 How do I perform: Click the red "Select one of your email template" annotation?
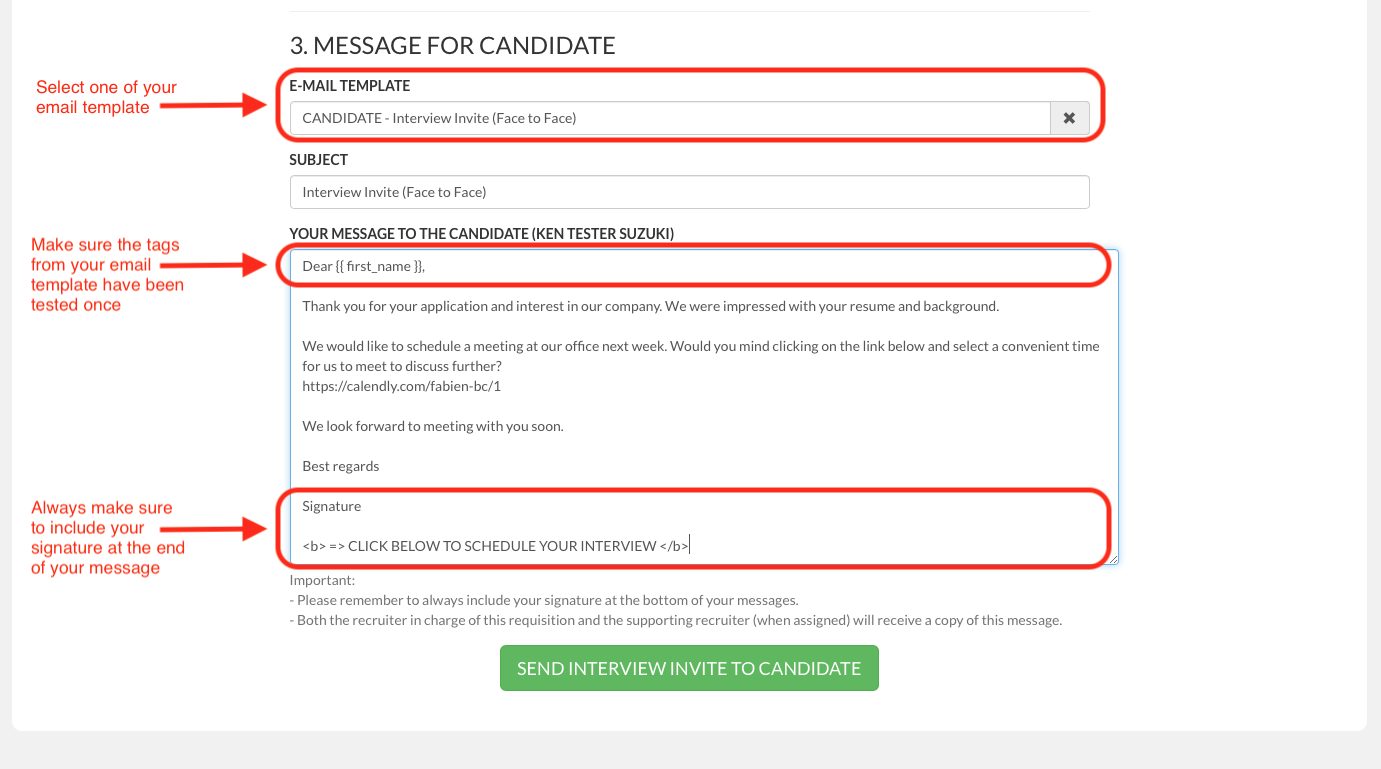(x=106, y=97)
